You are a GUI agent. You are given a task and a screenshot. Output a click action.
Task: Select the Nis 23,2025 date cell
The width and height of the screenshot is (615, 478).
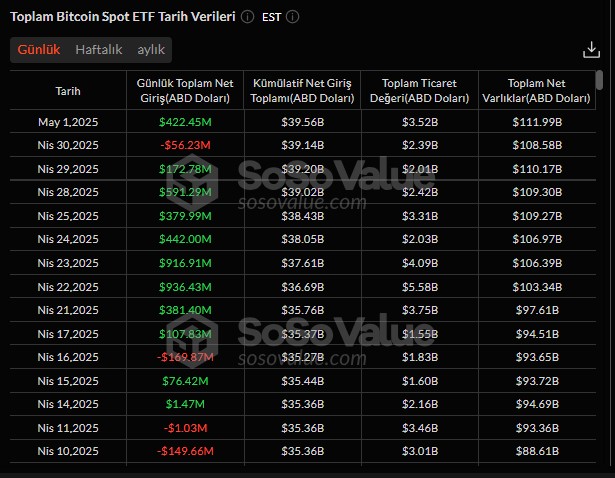[68, 263]
